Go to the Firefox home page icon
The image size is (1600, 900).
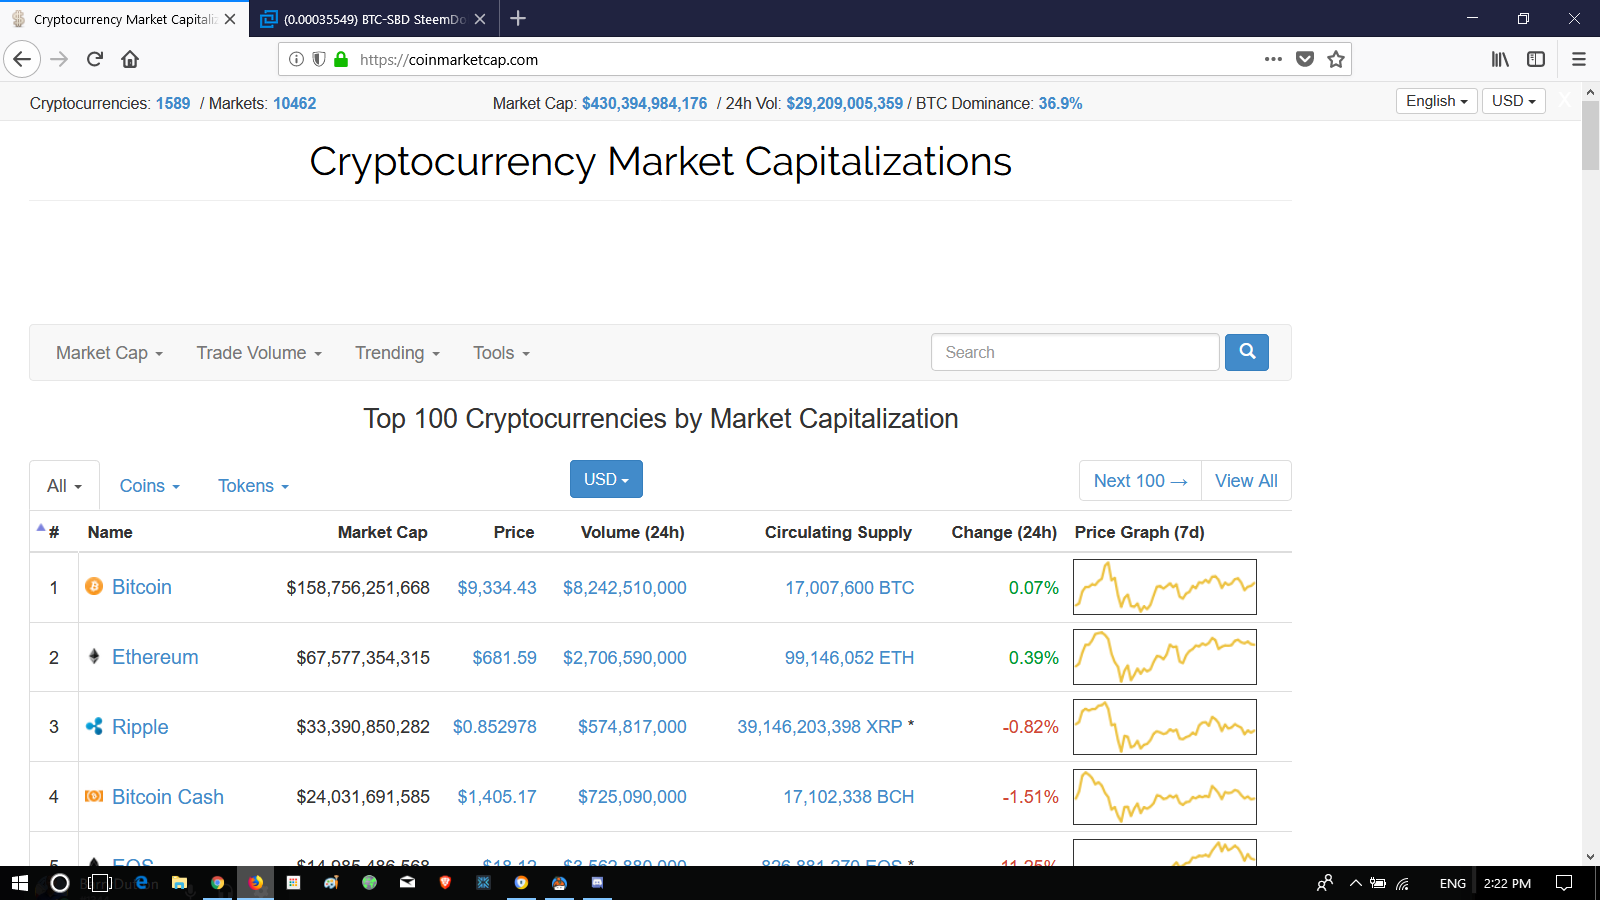130,59
